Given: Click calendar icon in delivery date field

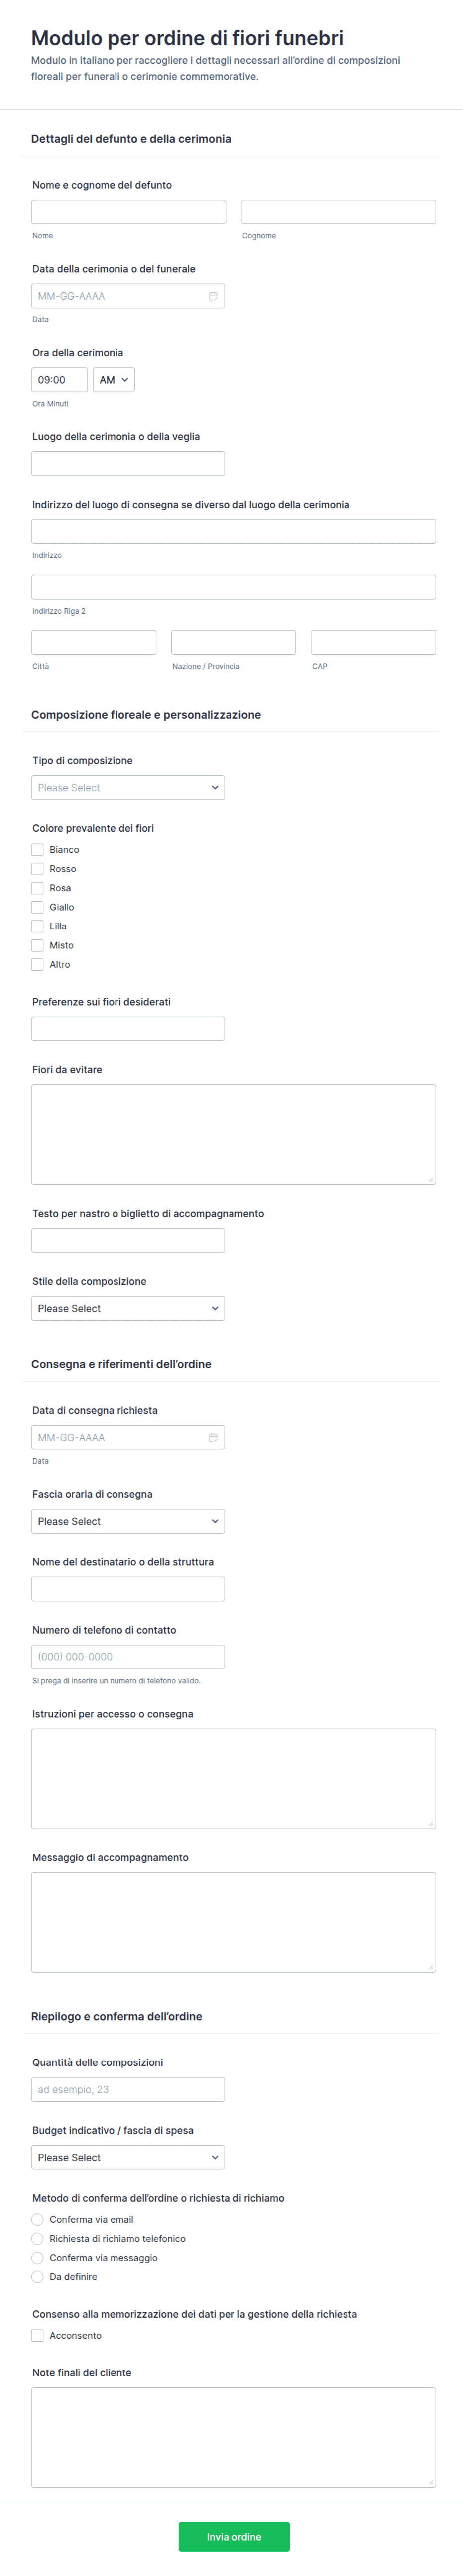Looking at the screenshot, I should 212,1437.
